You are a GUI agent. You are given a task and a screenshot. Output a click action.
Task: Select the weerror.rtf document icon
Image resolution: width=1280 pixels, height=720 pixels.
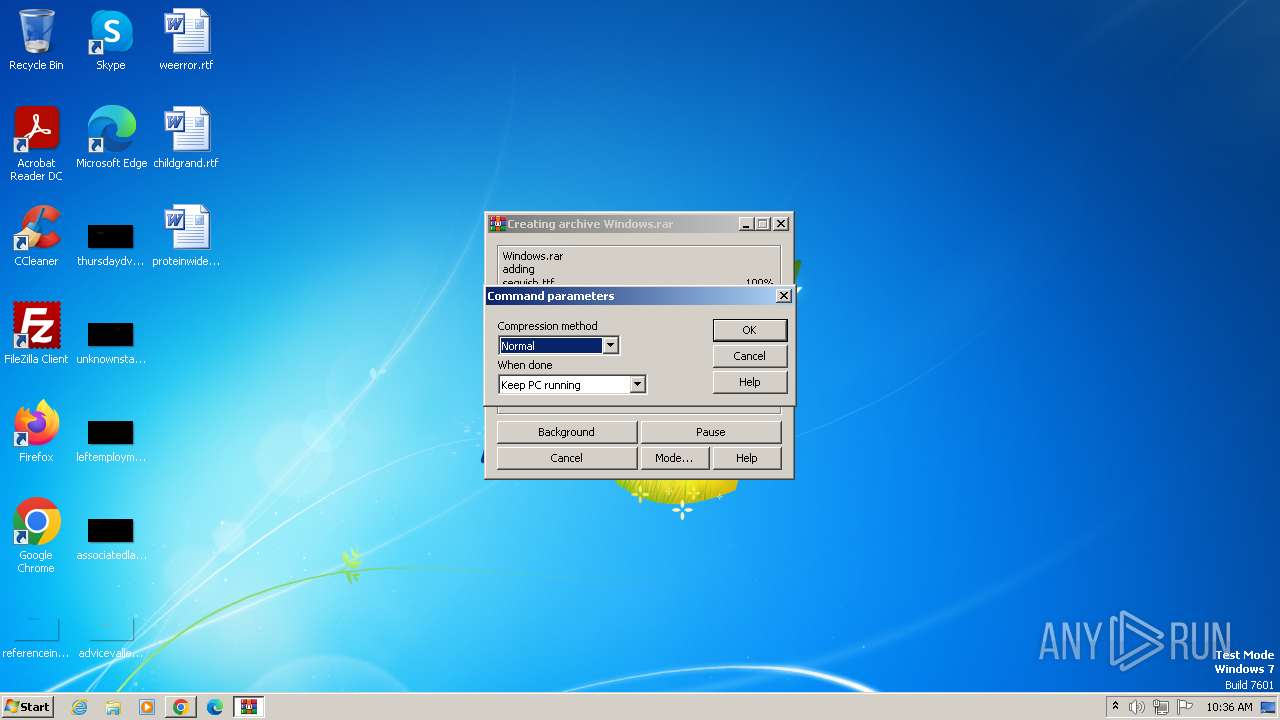coord(186,41)
